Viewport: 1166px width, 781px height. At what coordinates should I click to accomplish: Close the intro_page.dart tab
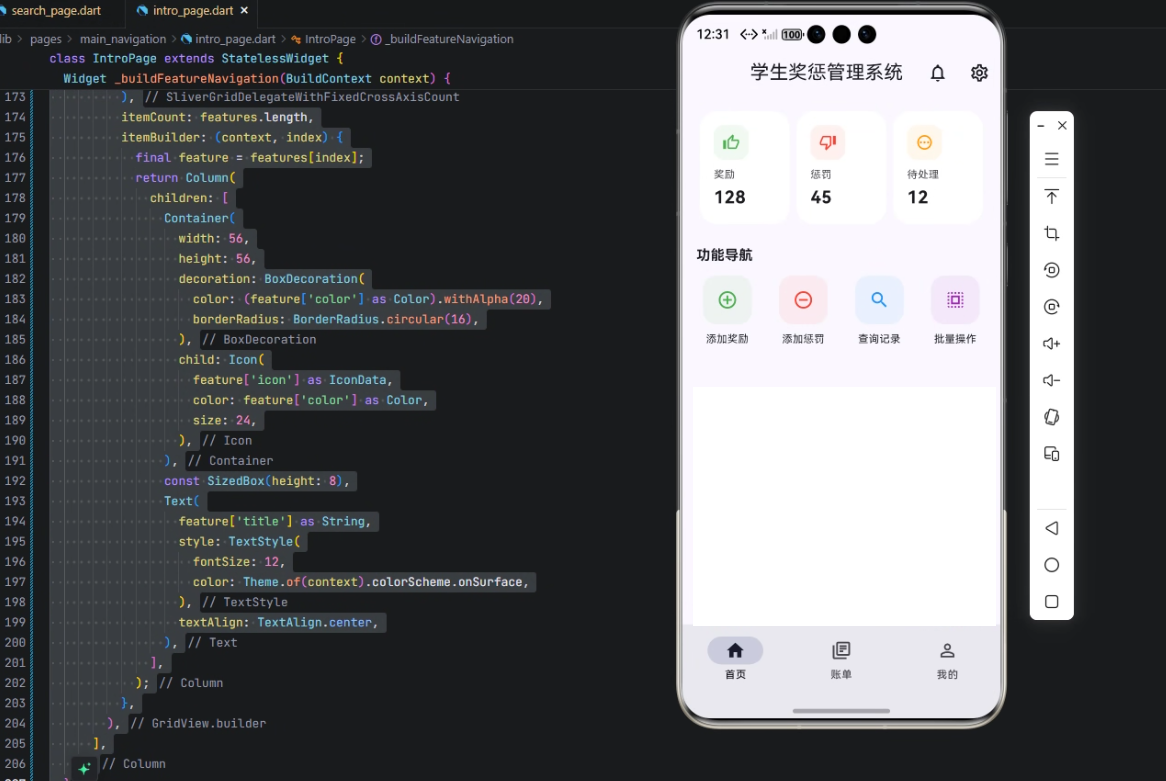click(244, 10)
